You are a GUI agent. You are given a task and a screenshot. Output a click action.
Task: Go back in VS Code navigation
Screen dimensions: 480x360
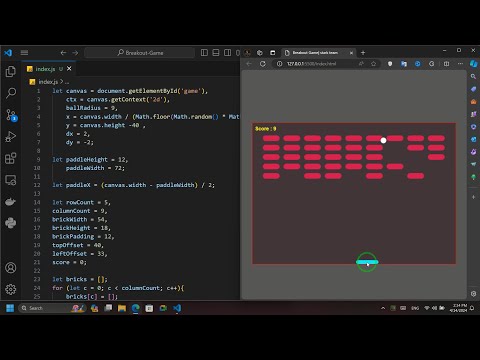point(63,53)
